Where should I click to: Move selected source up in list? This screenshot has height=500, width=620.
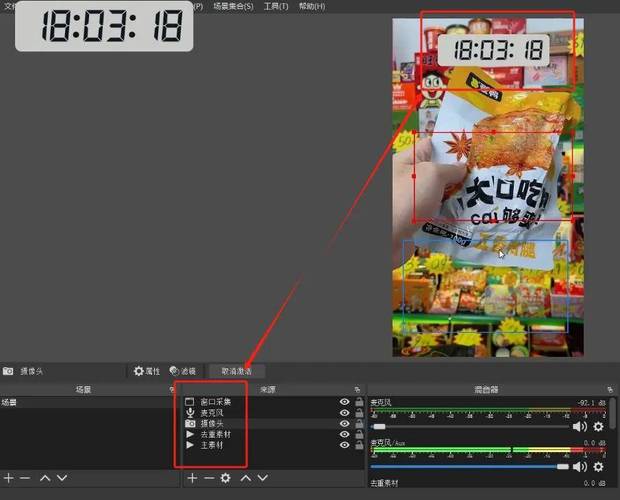246,478
